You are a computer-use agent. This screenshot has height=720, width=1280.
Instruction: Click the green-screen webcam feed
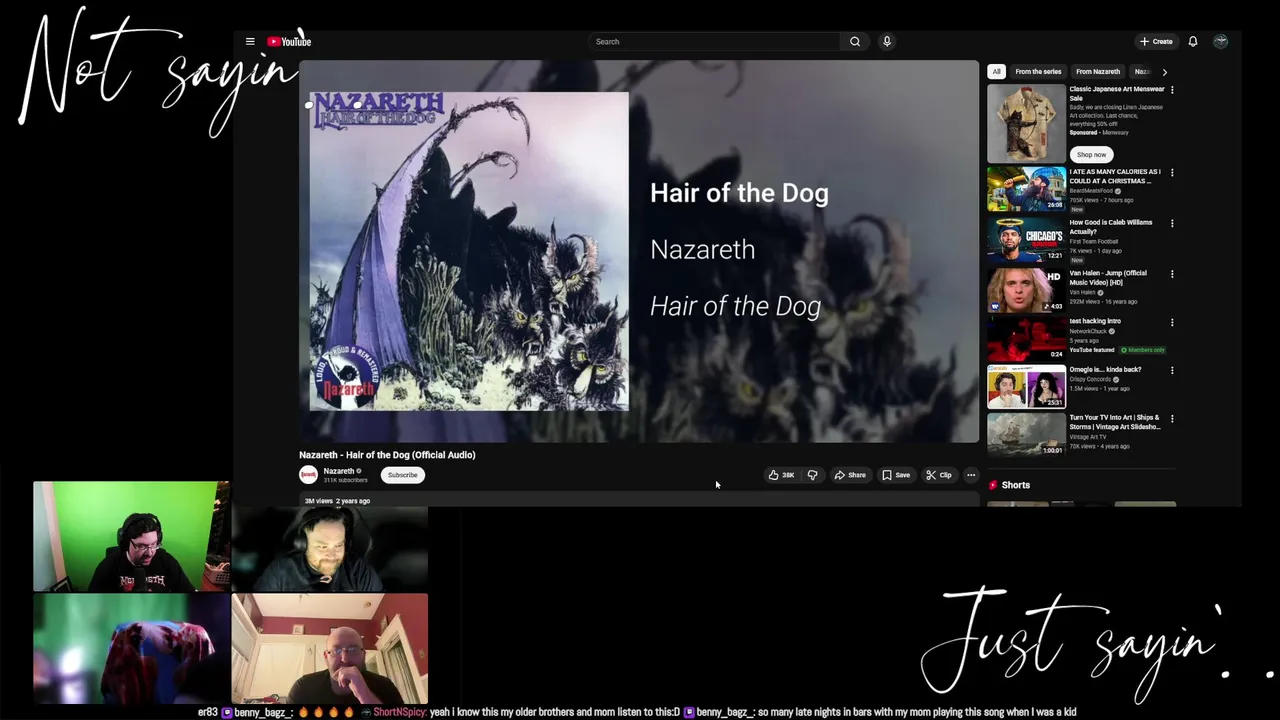click(131, 537)
